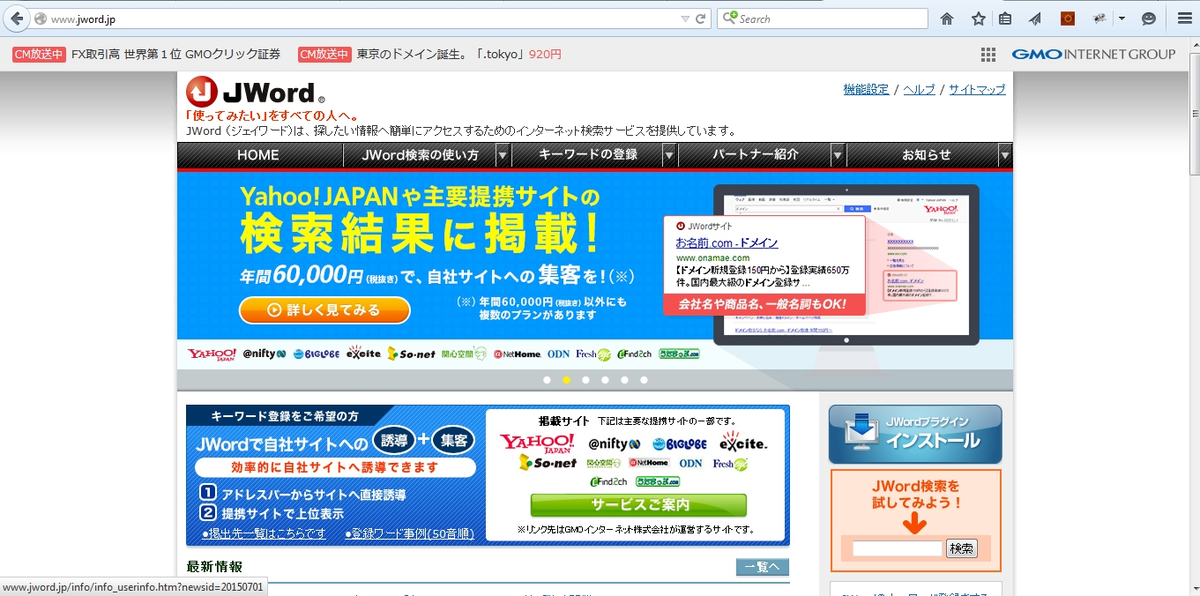1200x596 pixels.
Task: Click the JWordプラグイン インストール button
Action: pyautogui.click(x=915, y=434)
